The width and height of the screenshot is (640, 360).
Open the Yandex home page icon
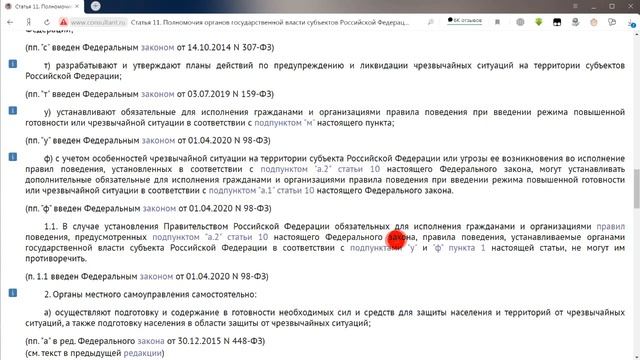pos(29,22)
